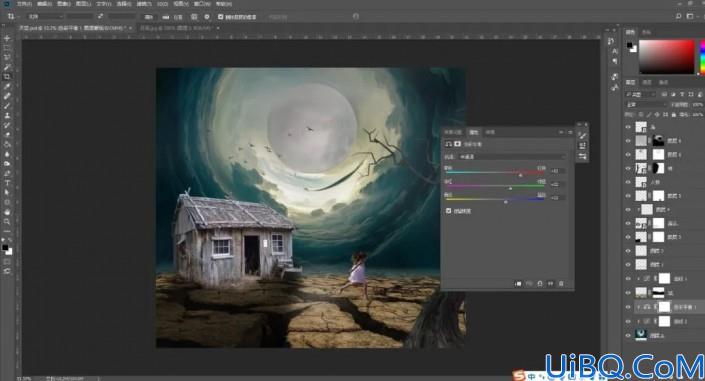Select the Blur tool

click(7, 154)
